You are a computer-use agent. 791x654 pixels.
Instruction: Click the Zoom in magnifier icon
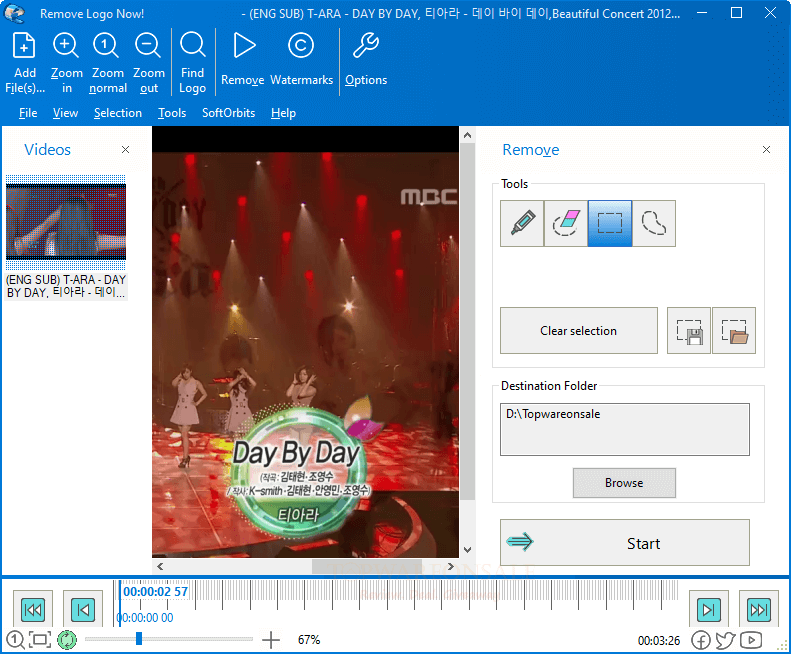(66, 45)
